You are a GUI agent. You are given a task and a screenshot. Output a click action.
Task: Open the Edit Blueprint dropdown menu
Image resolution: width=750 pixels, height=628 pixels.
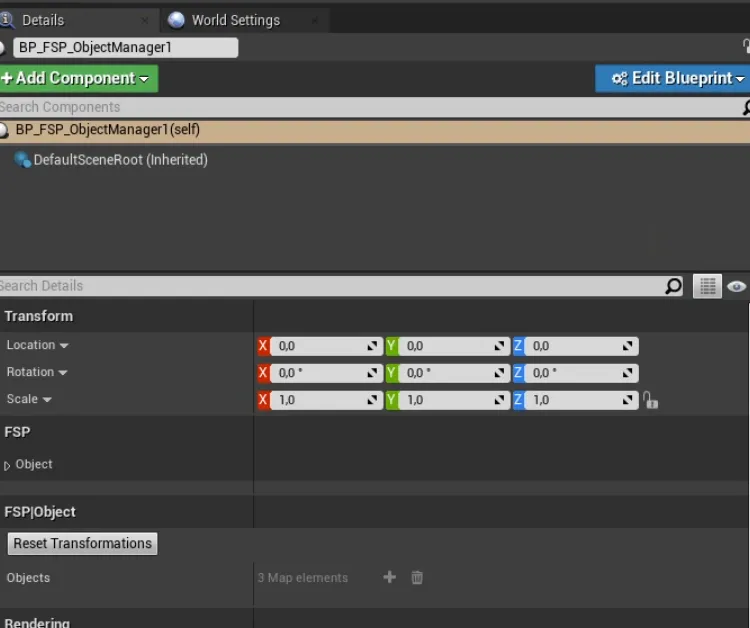coord(672,78)
